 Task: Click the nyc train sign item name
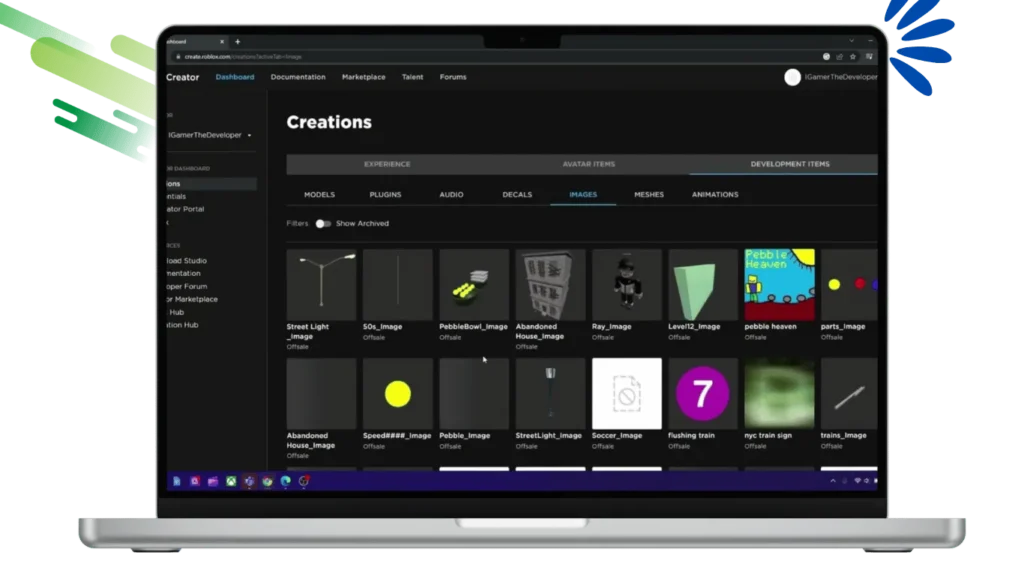pyautogui.click(x=768, y=436)
